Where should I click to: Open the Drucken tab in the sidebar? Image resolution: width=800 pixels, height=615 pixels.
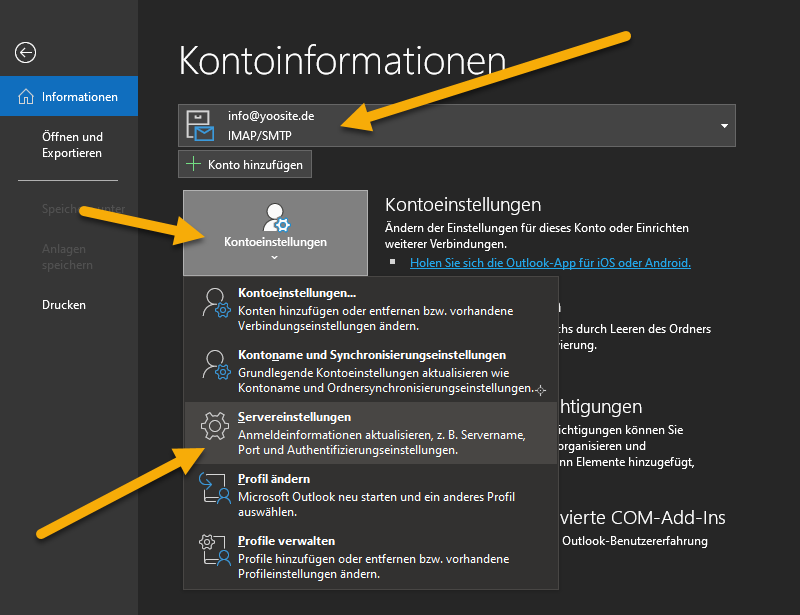click(64, 305)
